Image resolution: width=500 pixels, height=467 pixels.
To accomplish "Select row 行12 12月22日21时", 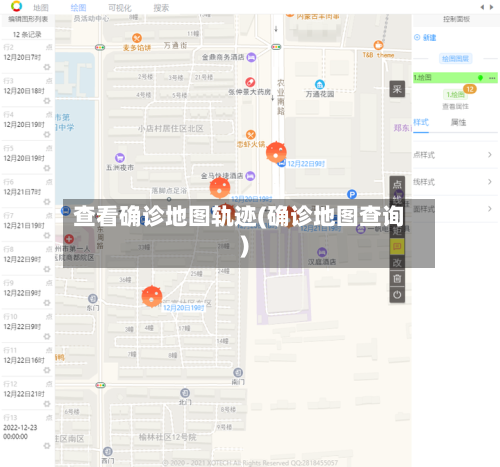I will coord(27,393).
